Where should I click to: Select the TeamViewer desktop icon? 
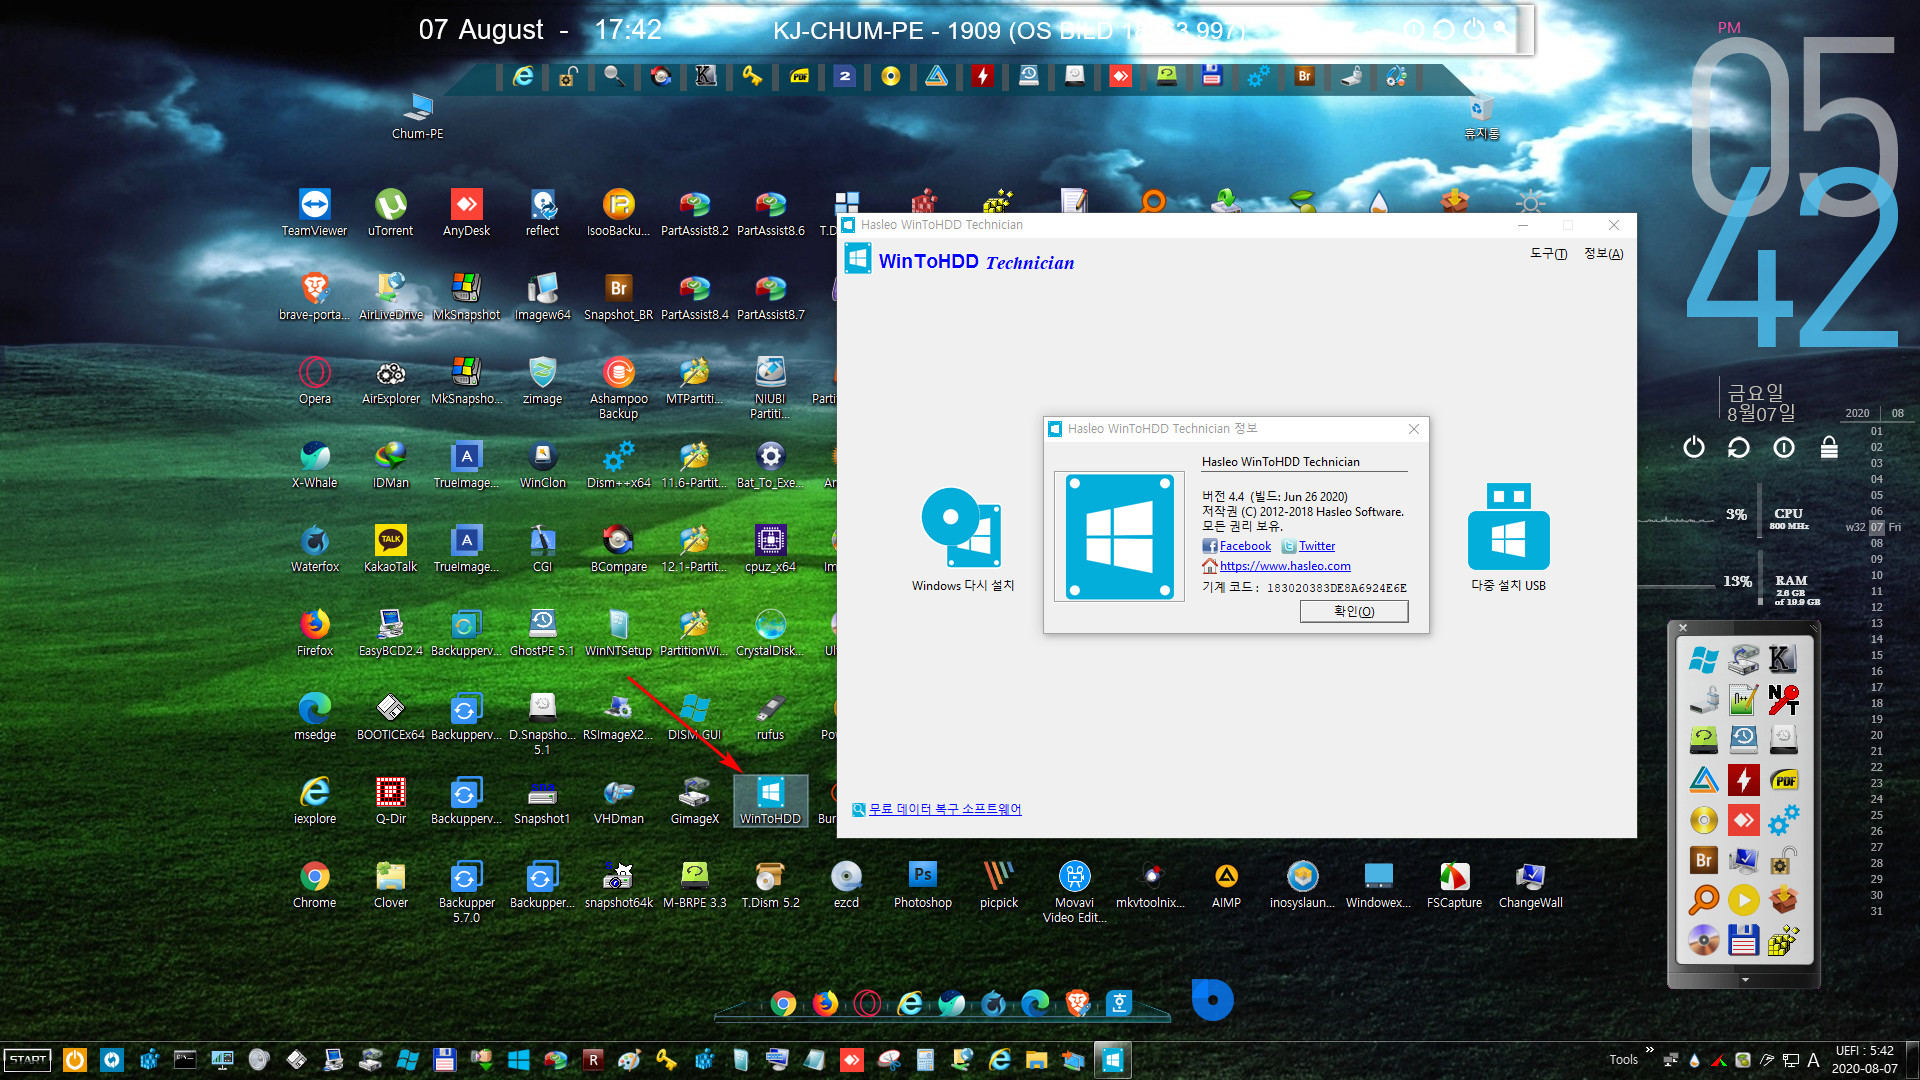[x=314, y=213]
